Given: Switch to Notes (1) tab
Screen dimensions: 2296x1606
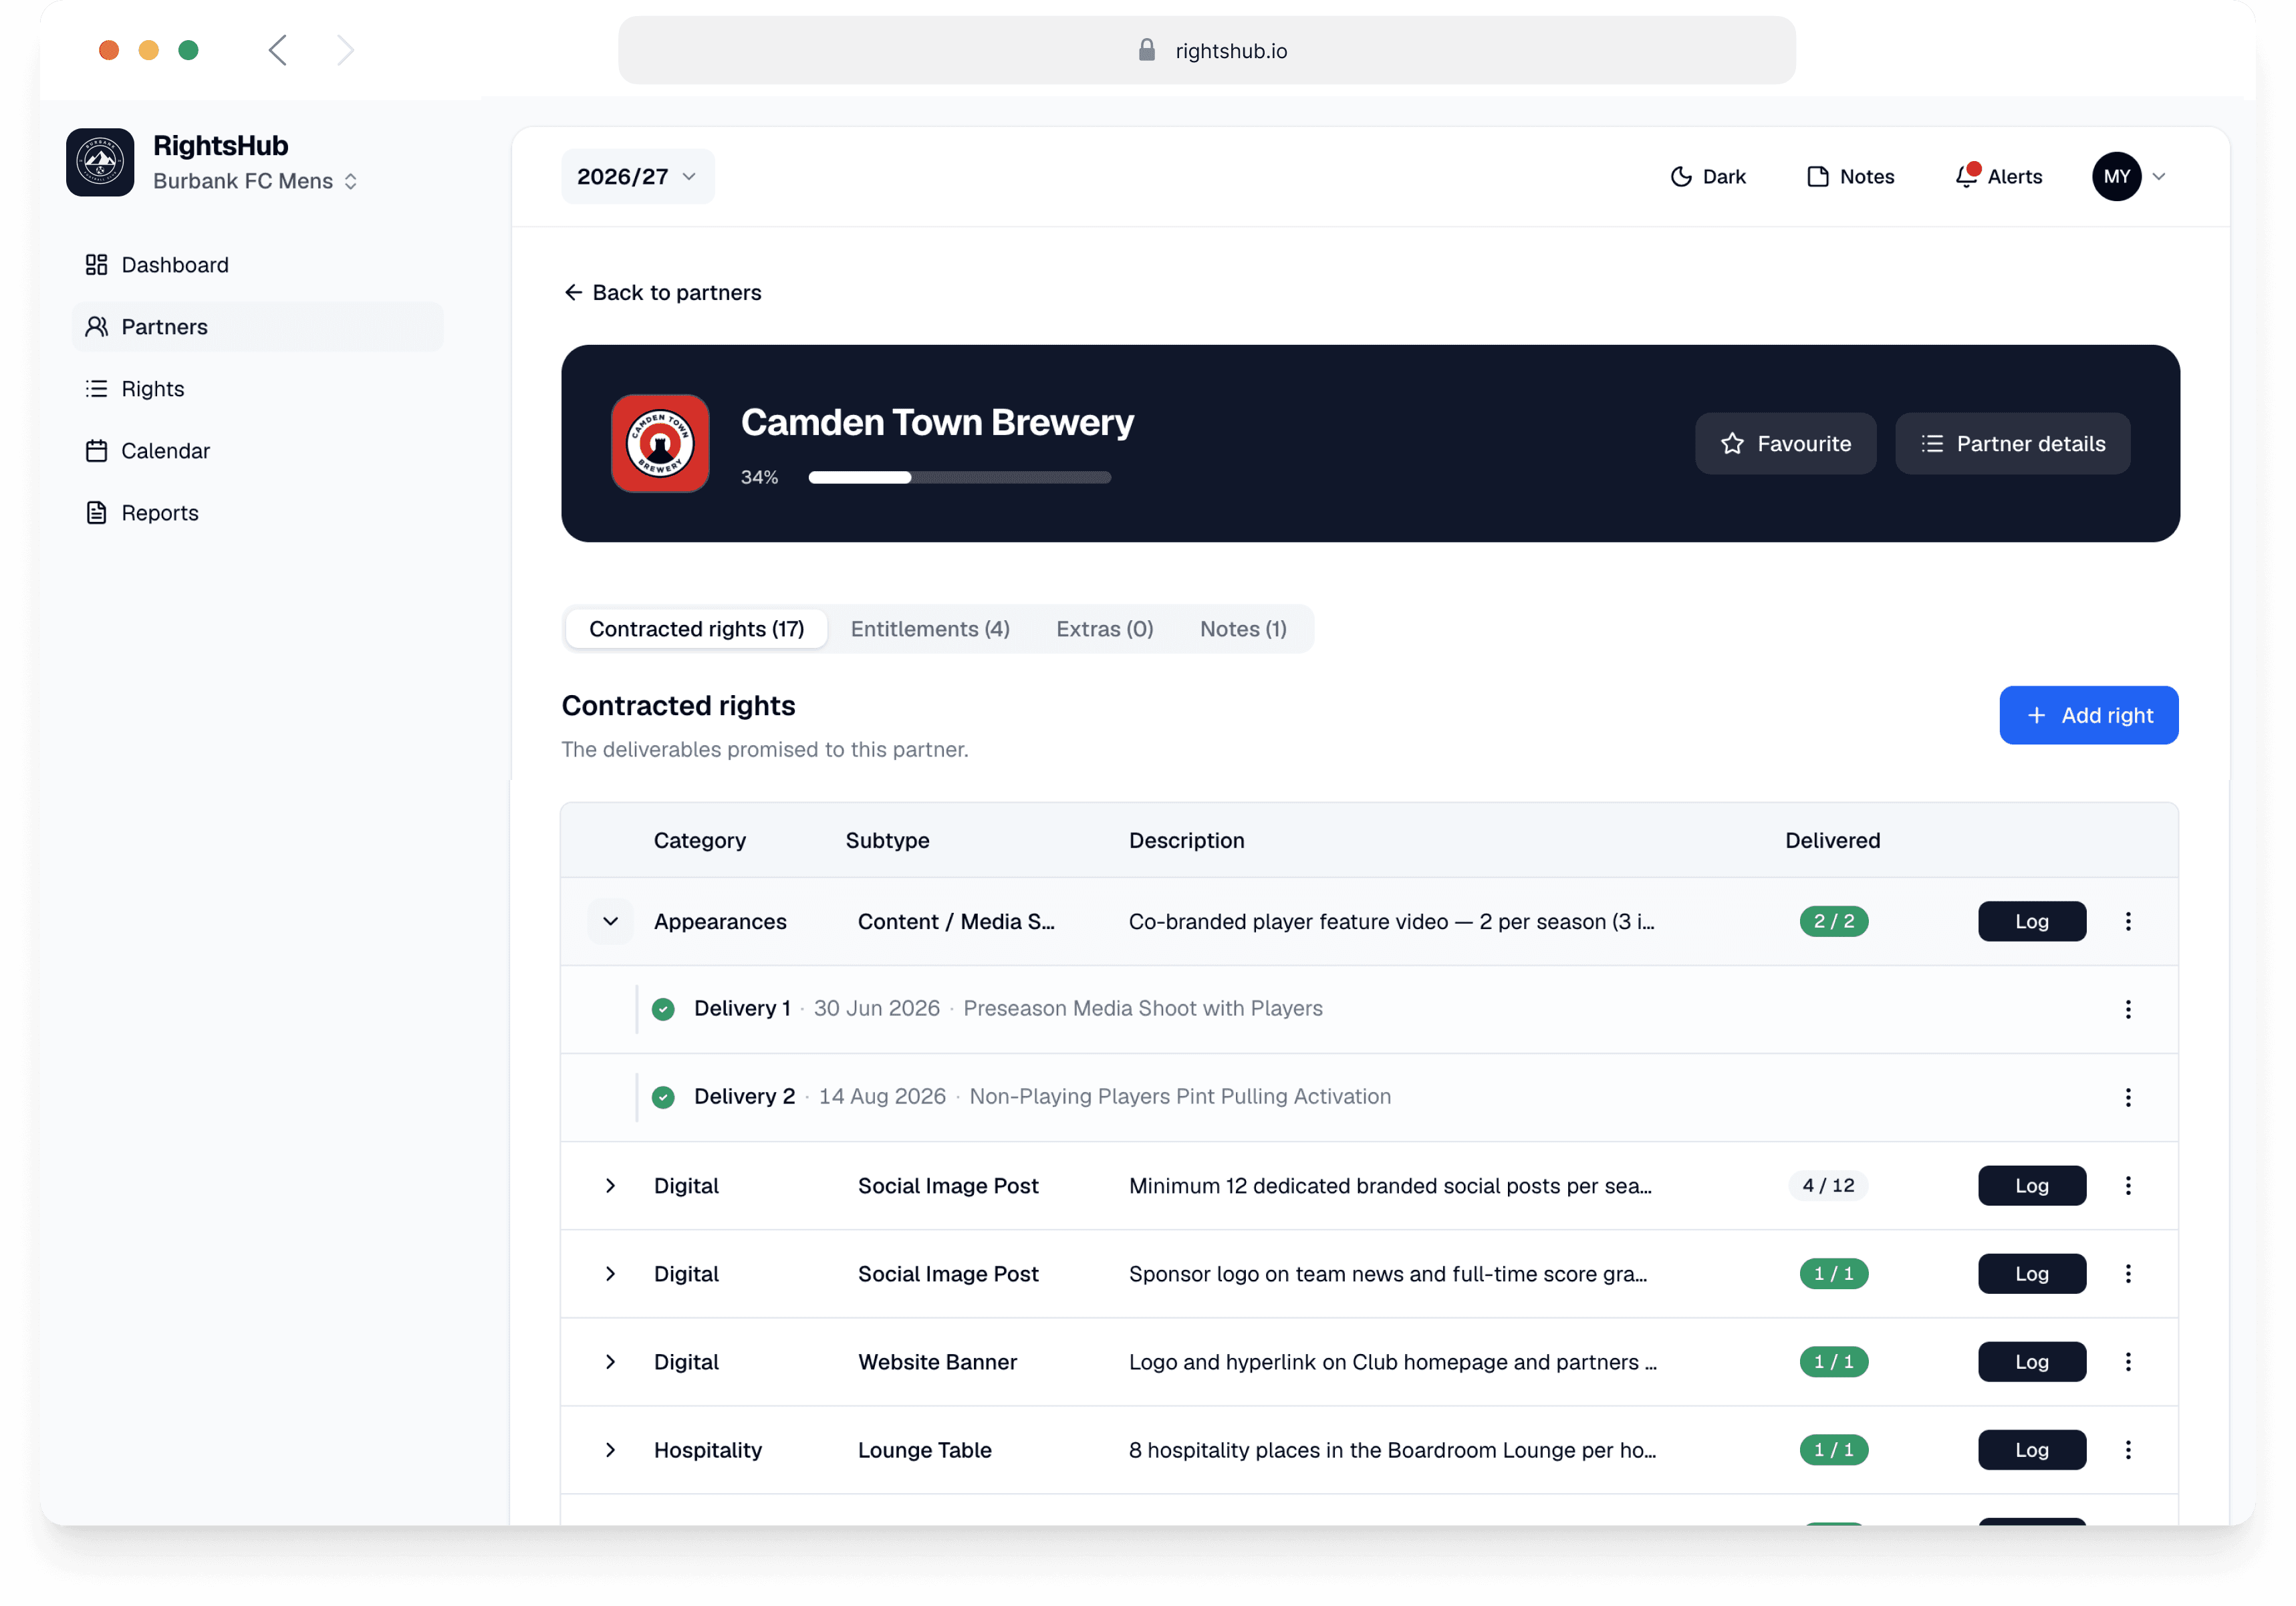Looking at the screenshot, I should [x=1243, y=629].
